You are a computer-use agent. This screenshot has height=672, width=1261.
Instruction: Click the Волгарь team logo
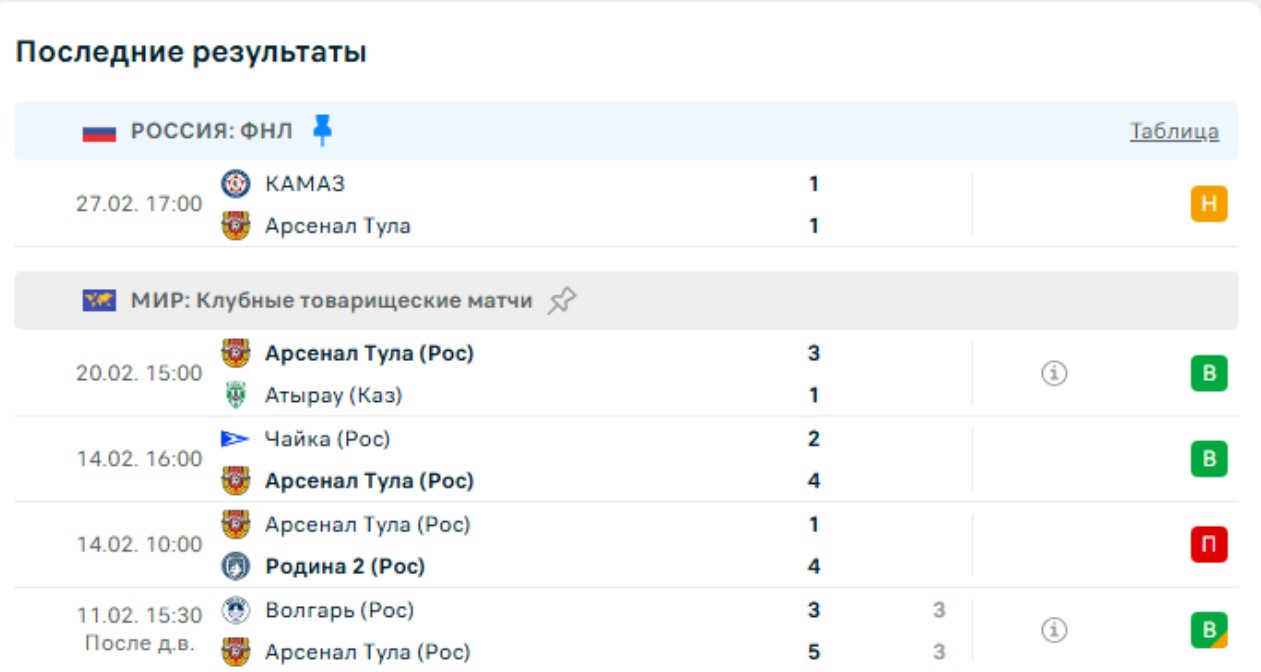236,609
